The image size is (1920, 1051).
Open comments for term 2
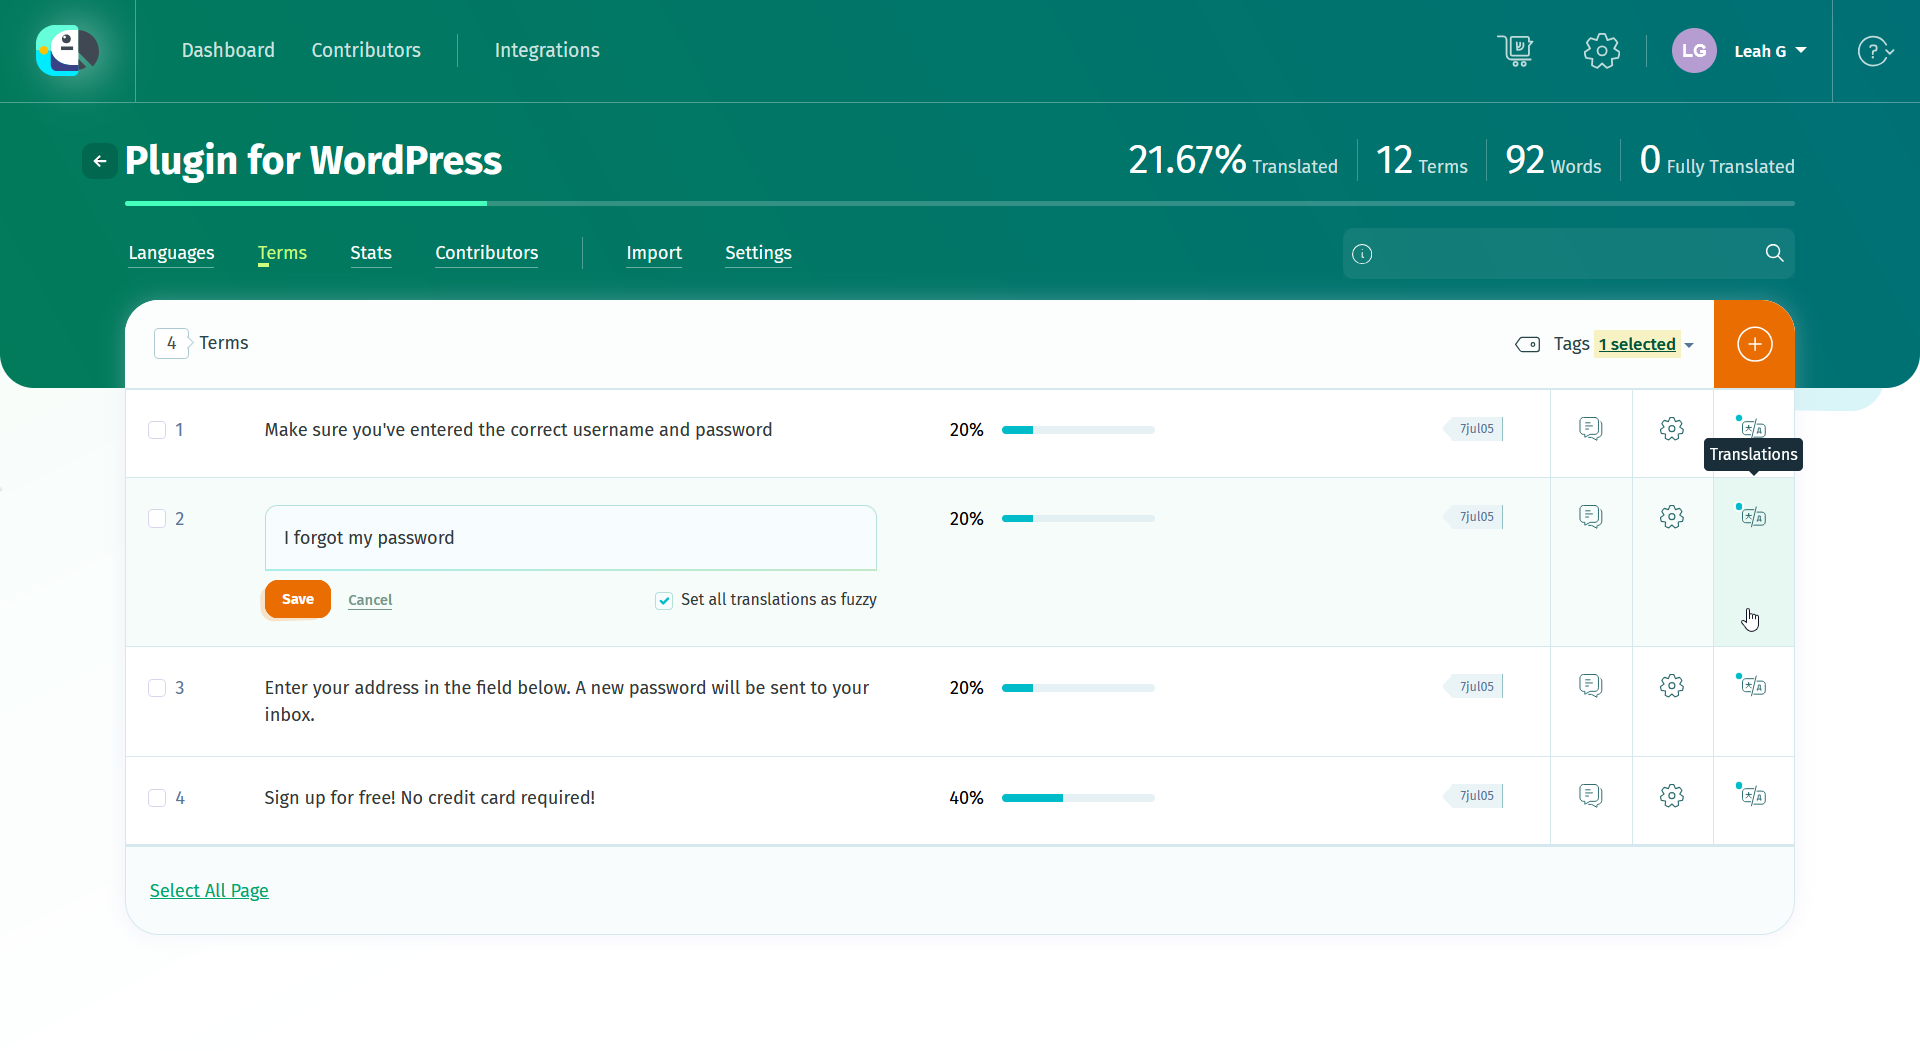(x=1591, y=517)
